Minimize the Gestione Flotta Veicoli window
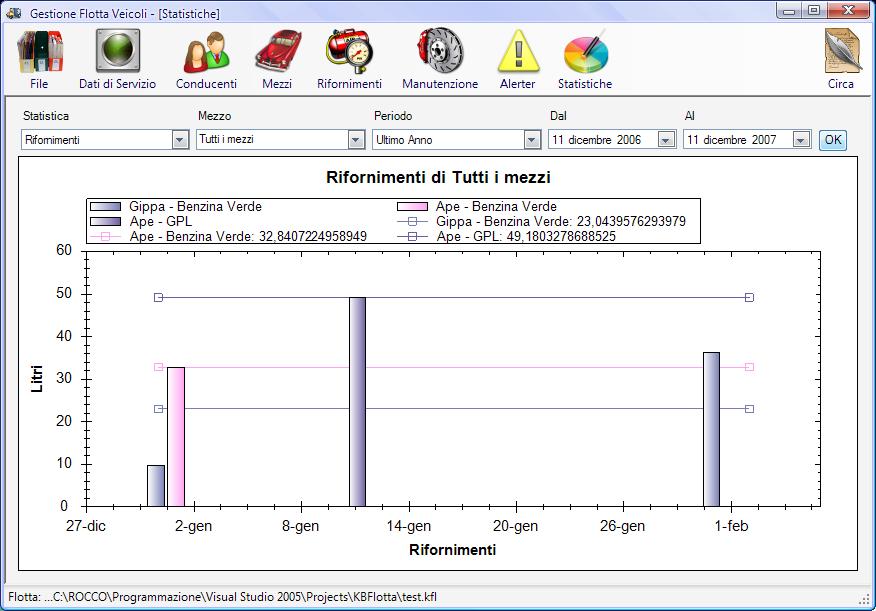The width and height of the screenshot is (876, 611). (x=789, y=10)
